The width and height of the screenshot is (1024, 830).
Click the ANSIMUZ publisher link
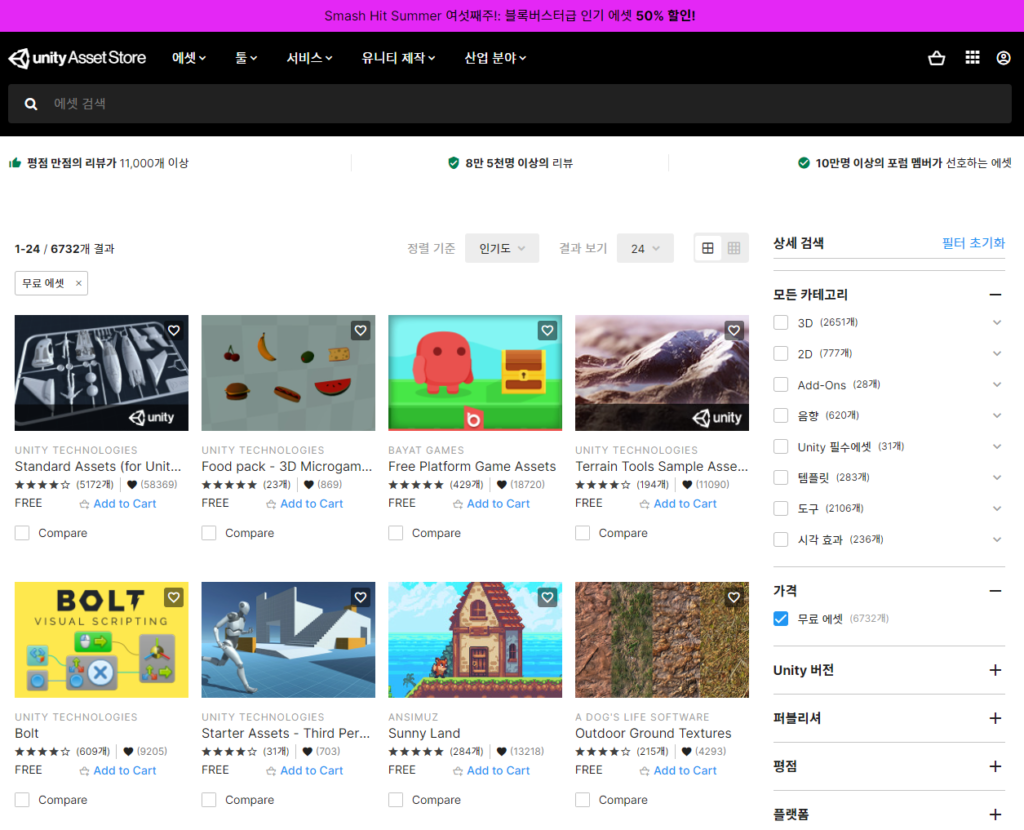[413, 717]
